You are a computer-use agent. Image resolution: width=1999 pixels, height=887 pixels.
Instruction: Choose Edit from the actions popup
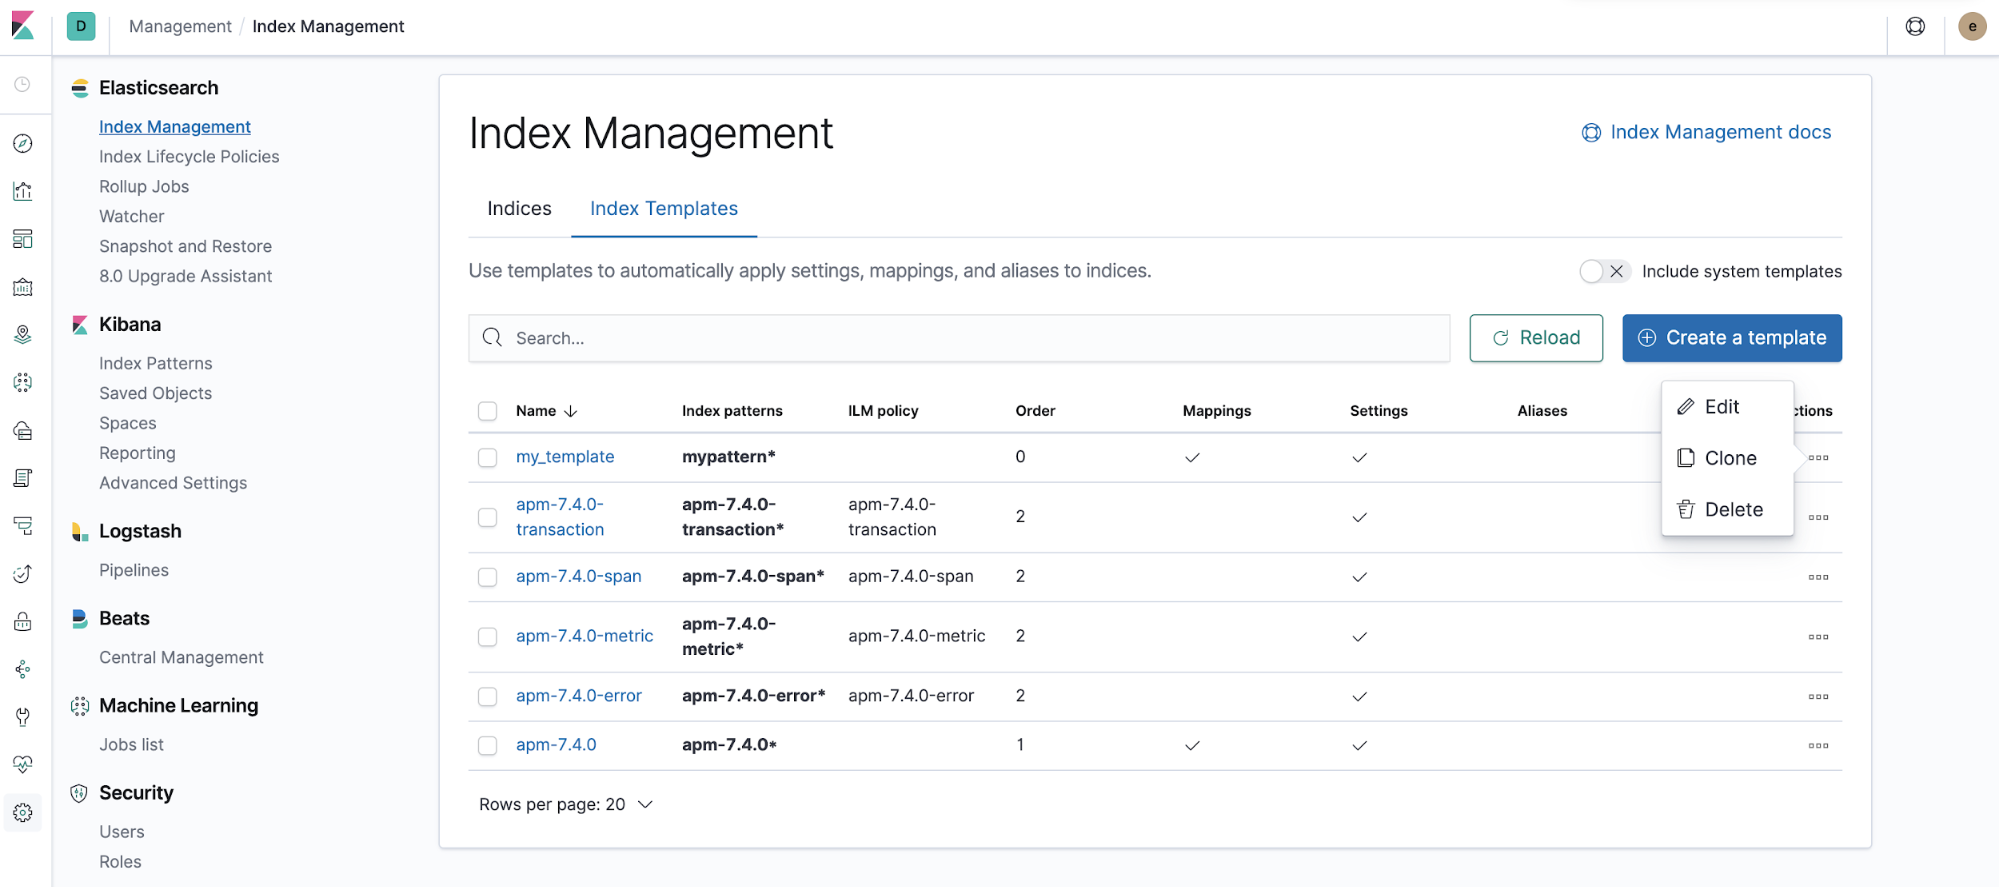tap(1728, 406)
